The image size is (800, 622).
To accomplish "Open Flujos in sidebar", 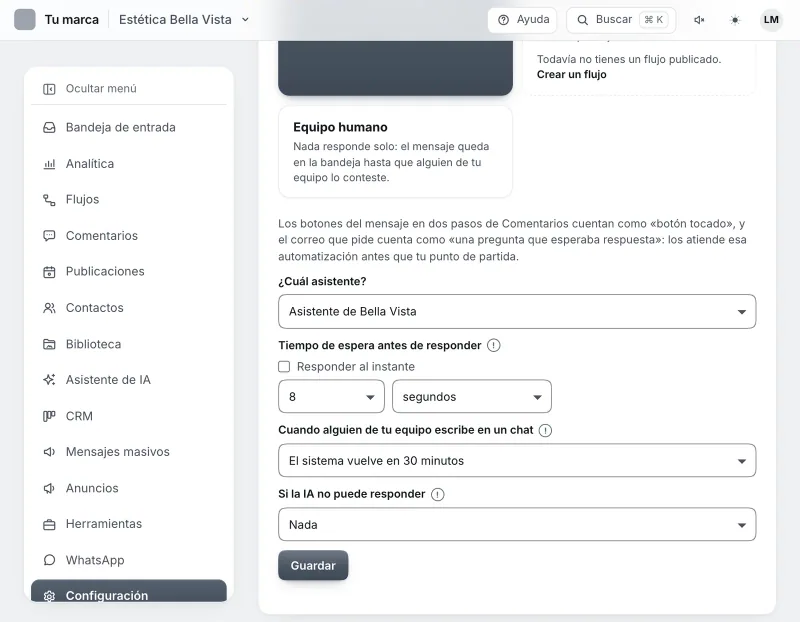I will click(129, 200).
